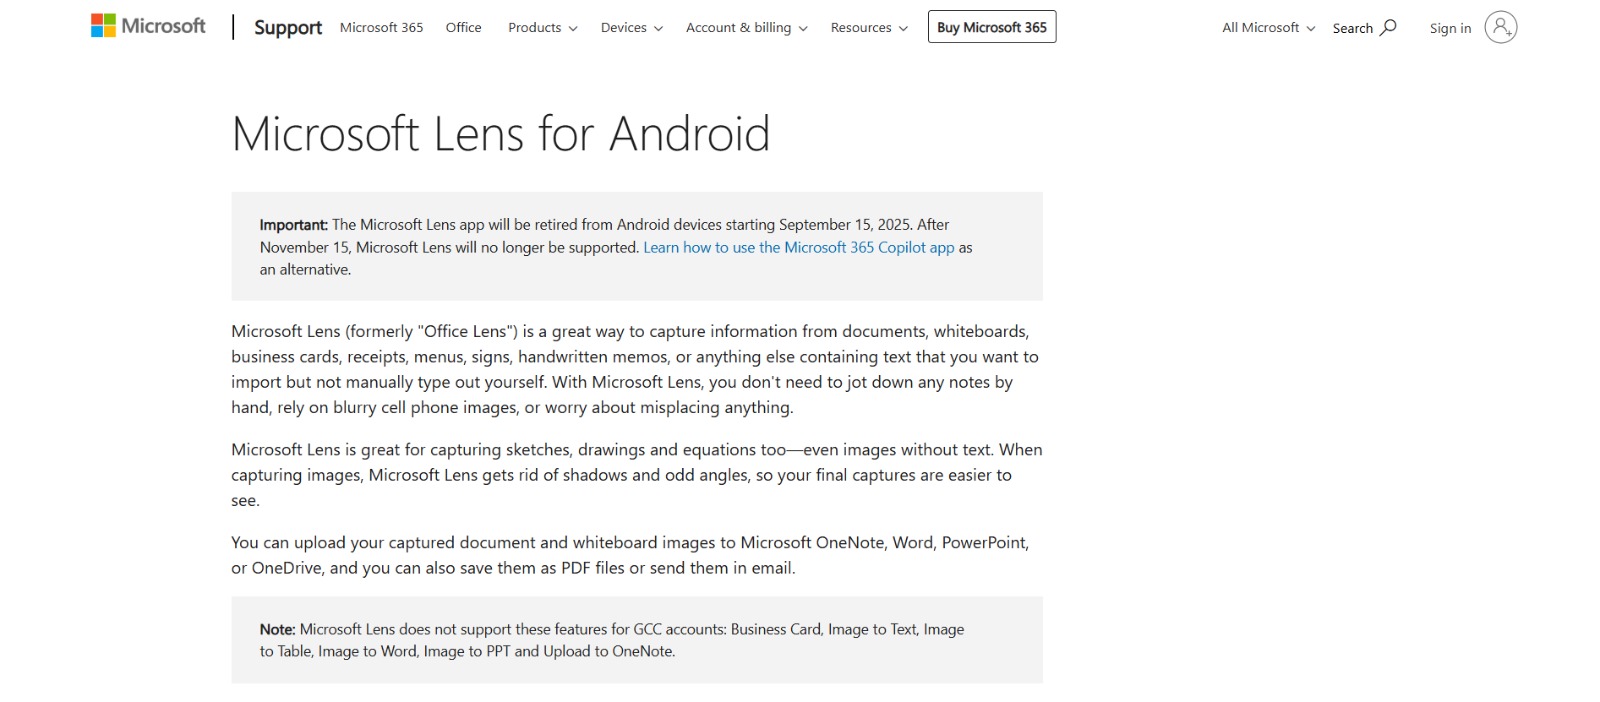Image resolution: width=1600 pixels, height=702 pixels.
Task: Go to Microsoft 365 nav item
Action: (x=381, y=27)
